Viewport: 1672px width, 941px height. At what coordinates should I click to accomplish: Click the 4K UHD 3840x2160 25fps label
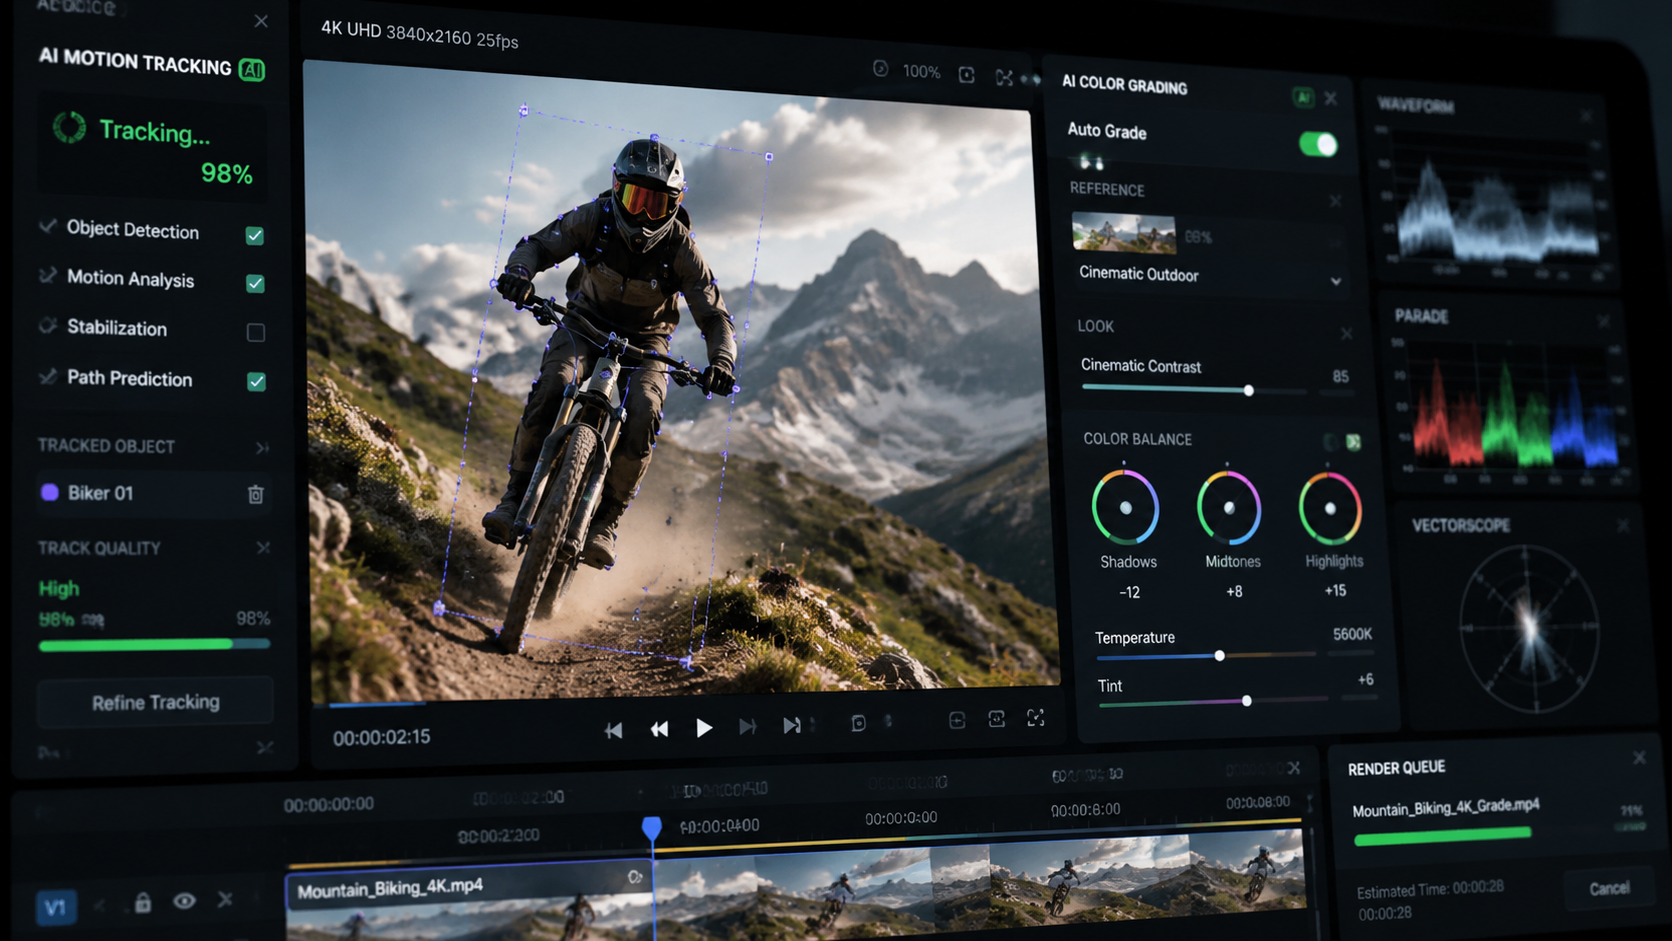coord(419,34)
